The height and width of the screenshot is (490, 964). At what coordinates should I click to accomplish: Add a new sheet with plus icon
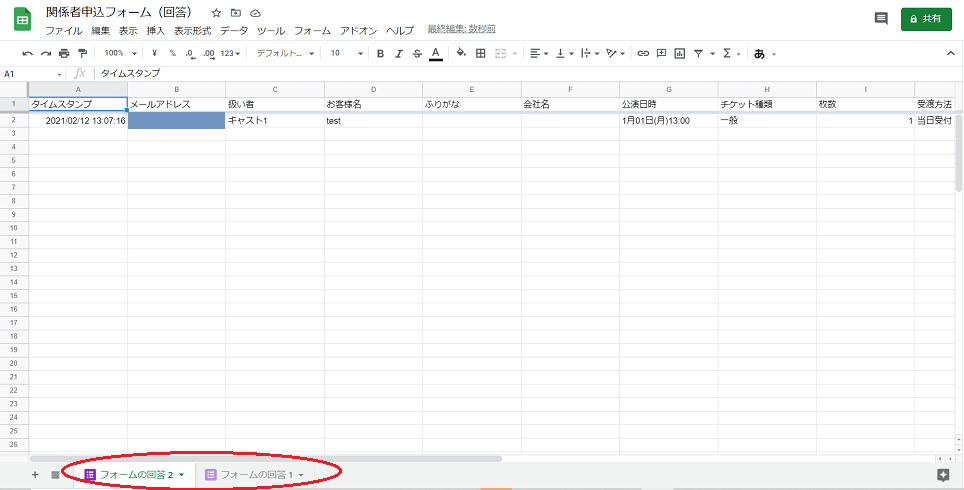point(35,475)
